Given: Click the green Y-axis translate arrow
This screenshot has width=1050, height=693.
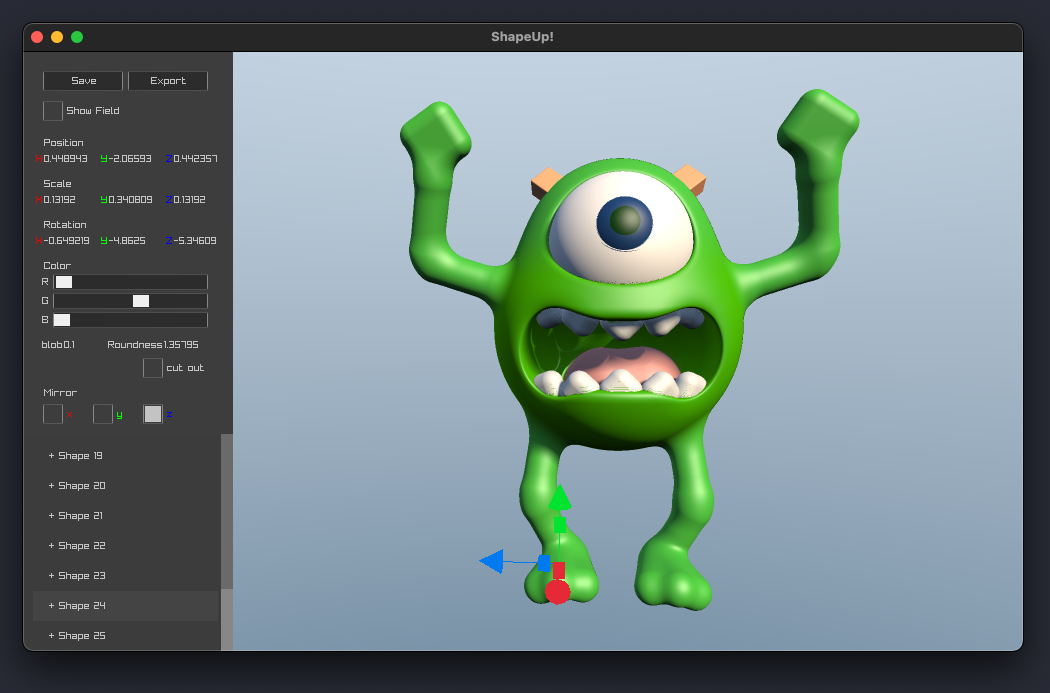Looking at the screenshot, I should coord(559,496).
